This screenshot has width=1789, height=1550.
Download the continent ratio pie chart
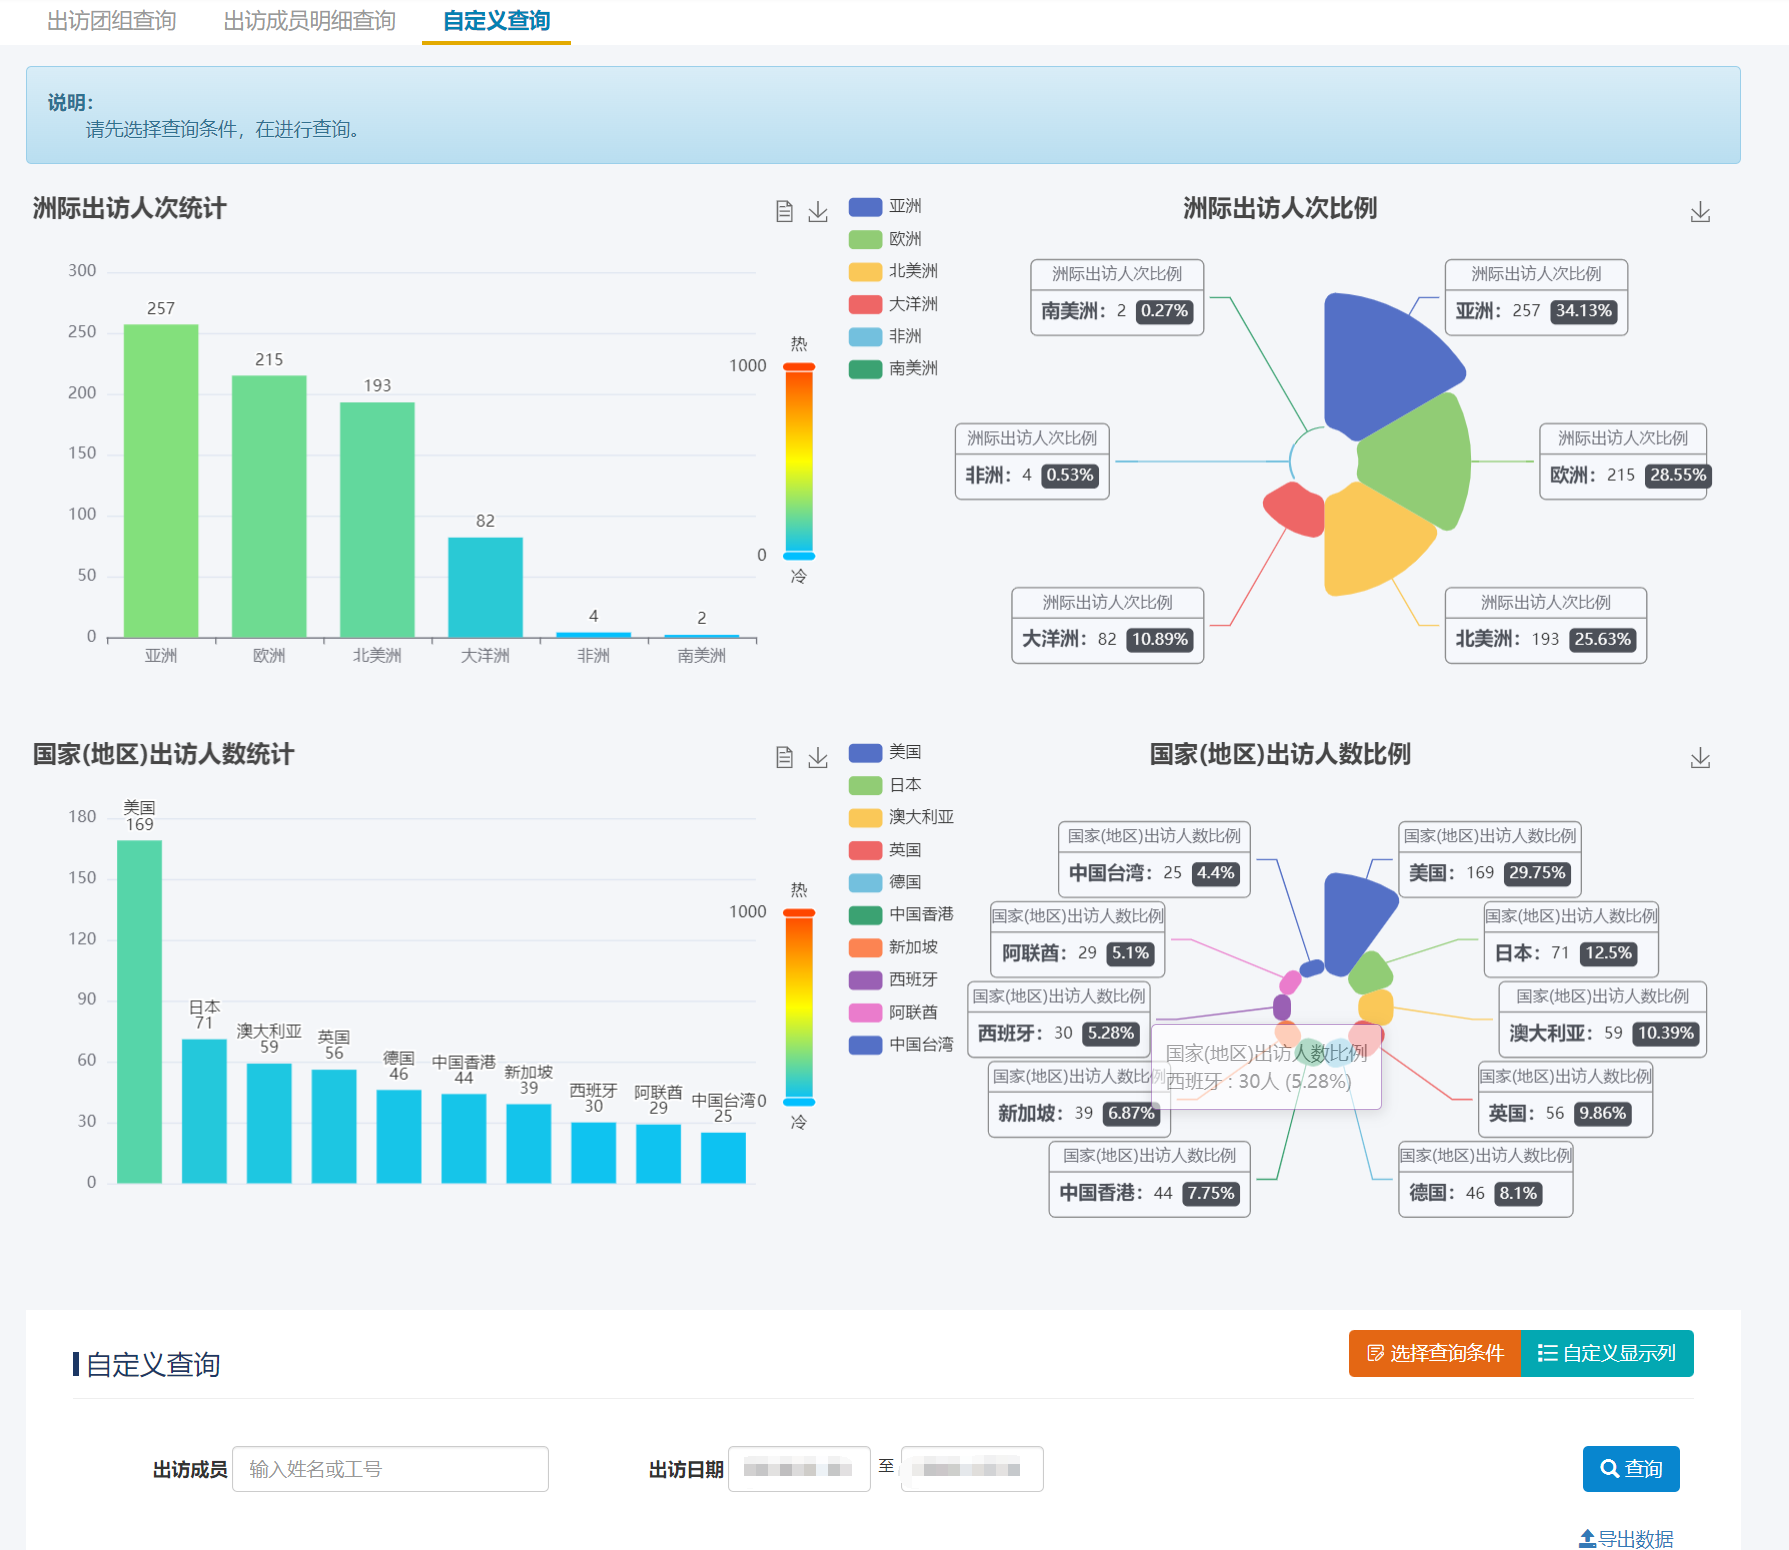(x=1700, y=212)
